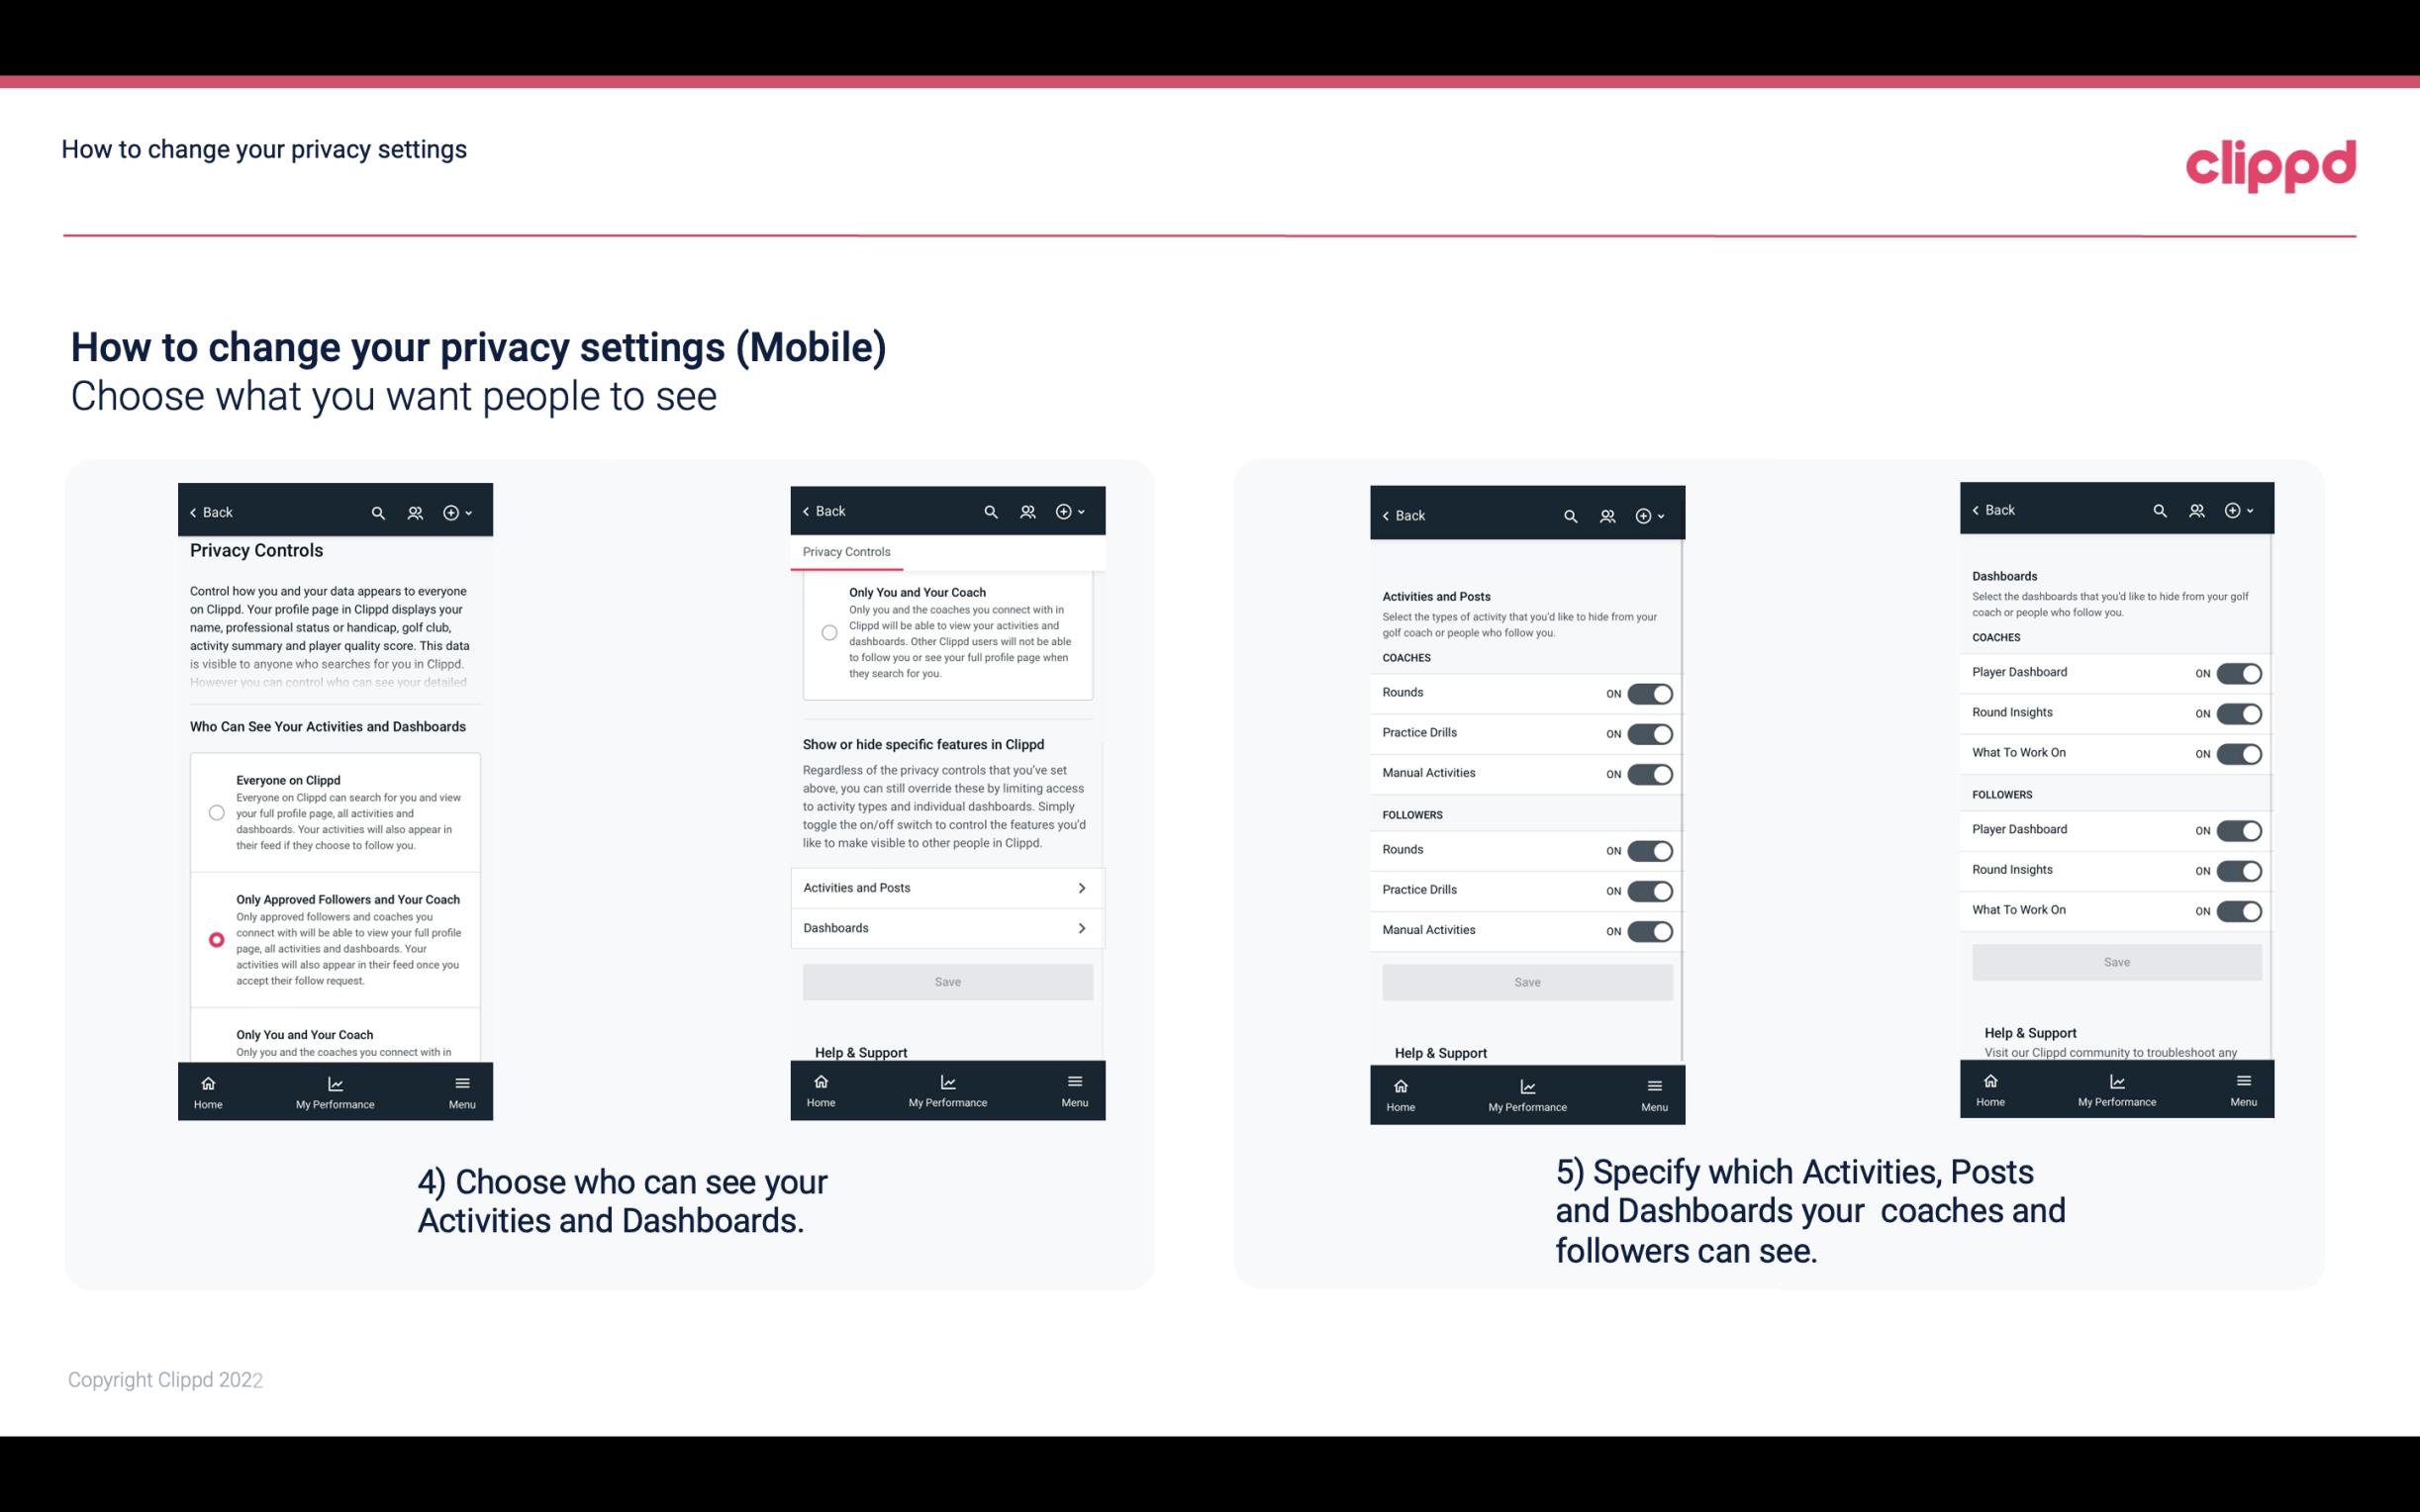
Task: Click the Privacy Controls tab
Action: coord(845,552)
